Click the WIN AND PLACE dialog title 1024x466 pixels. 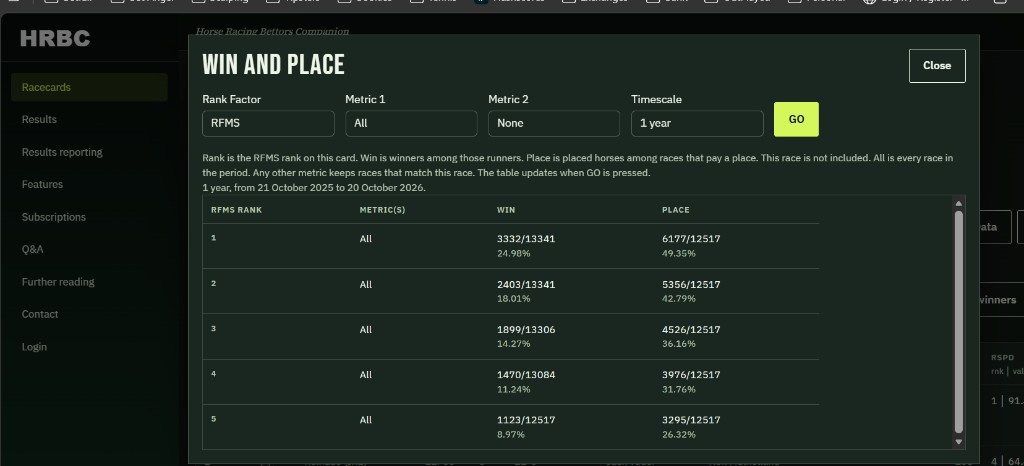274,65
